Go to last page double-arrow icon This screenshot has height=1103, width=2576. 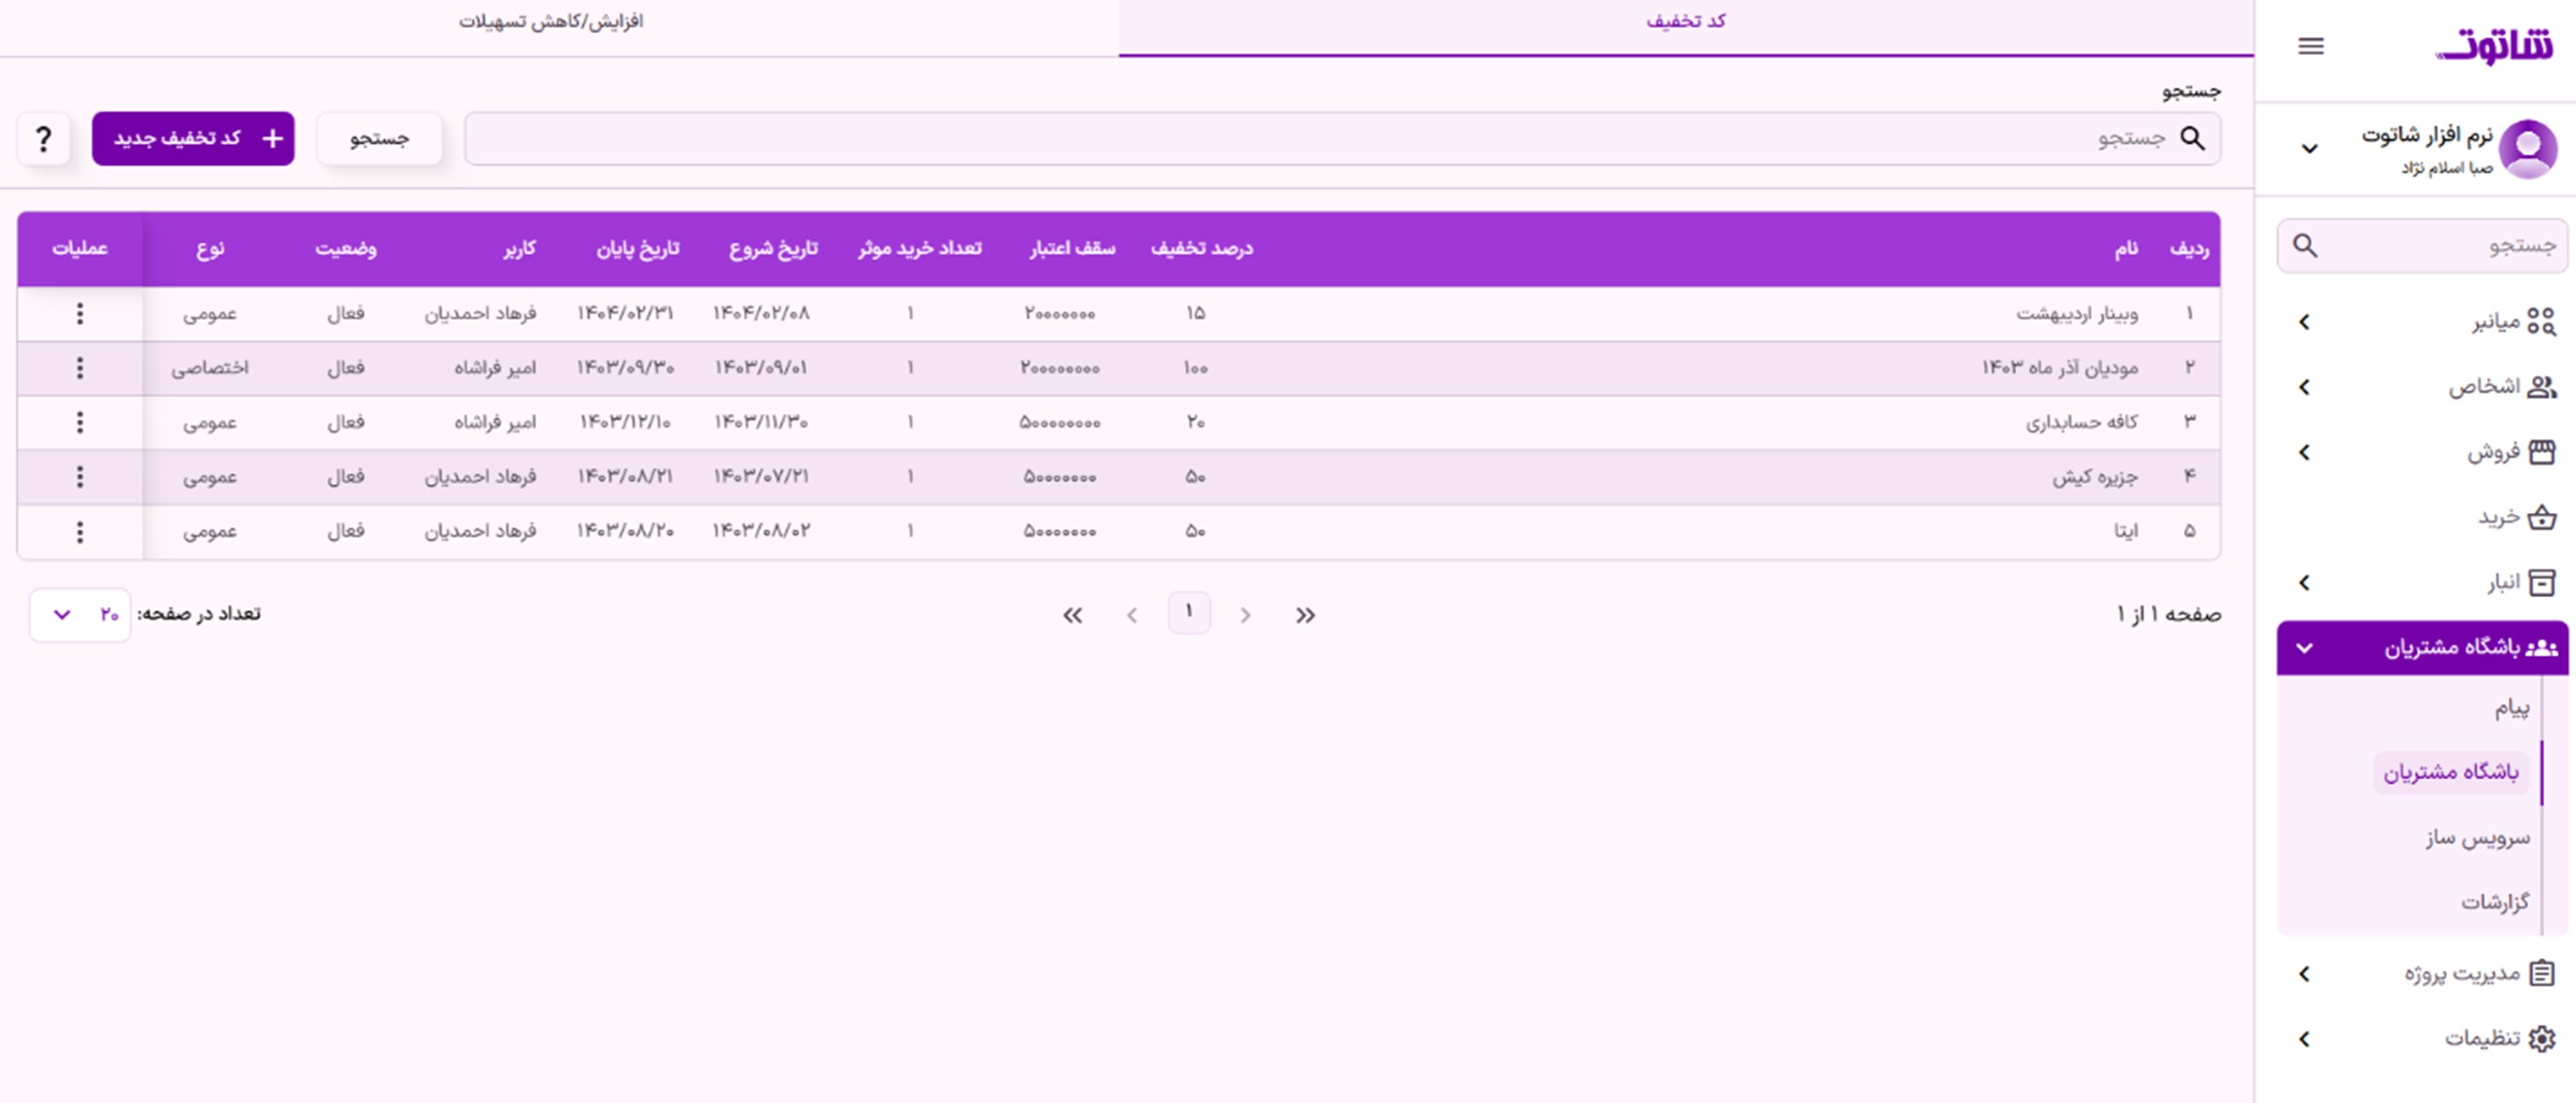pos(1073,615)
